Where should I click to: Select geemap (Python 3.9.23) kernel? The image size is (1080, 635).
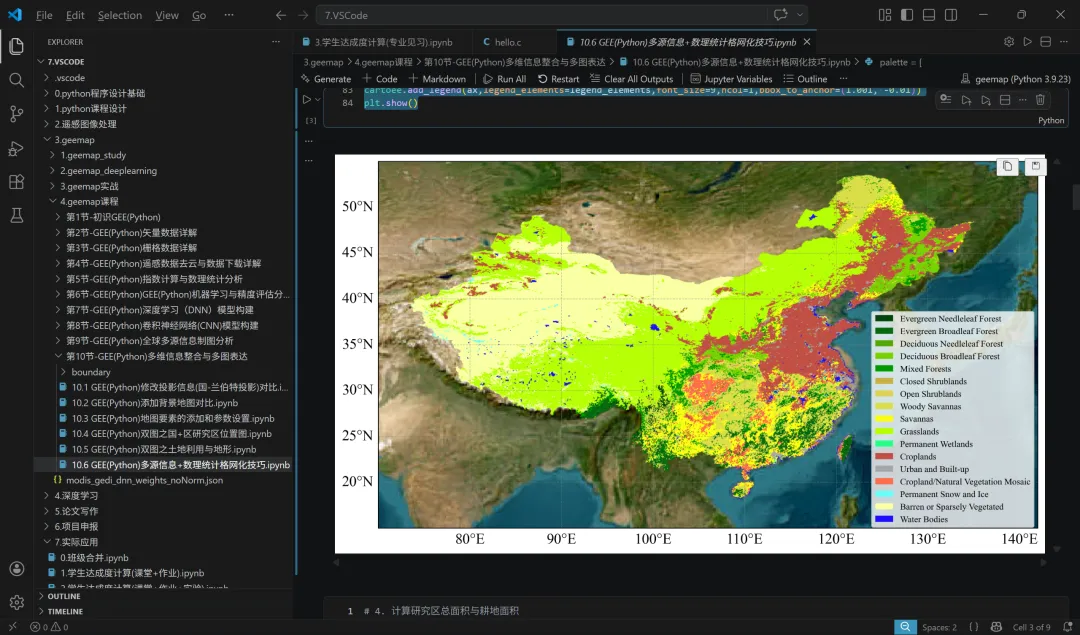click(x=1015, y=79)
